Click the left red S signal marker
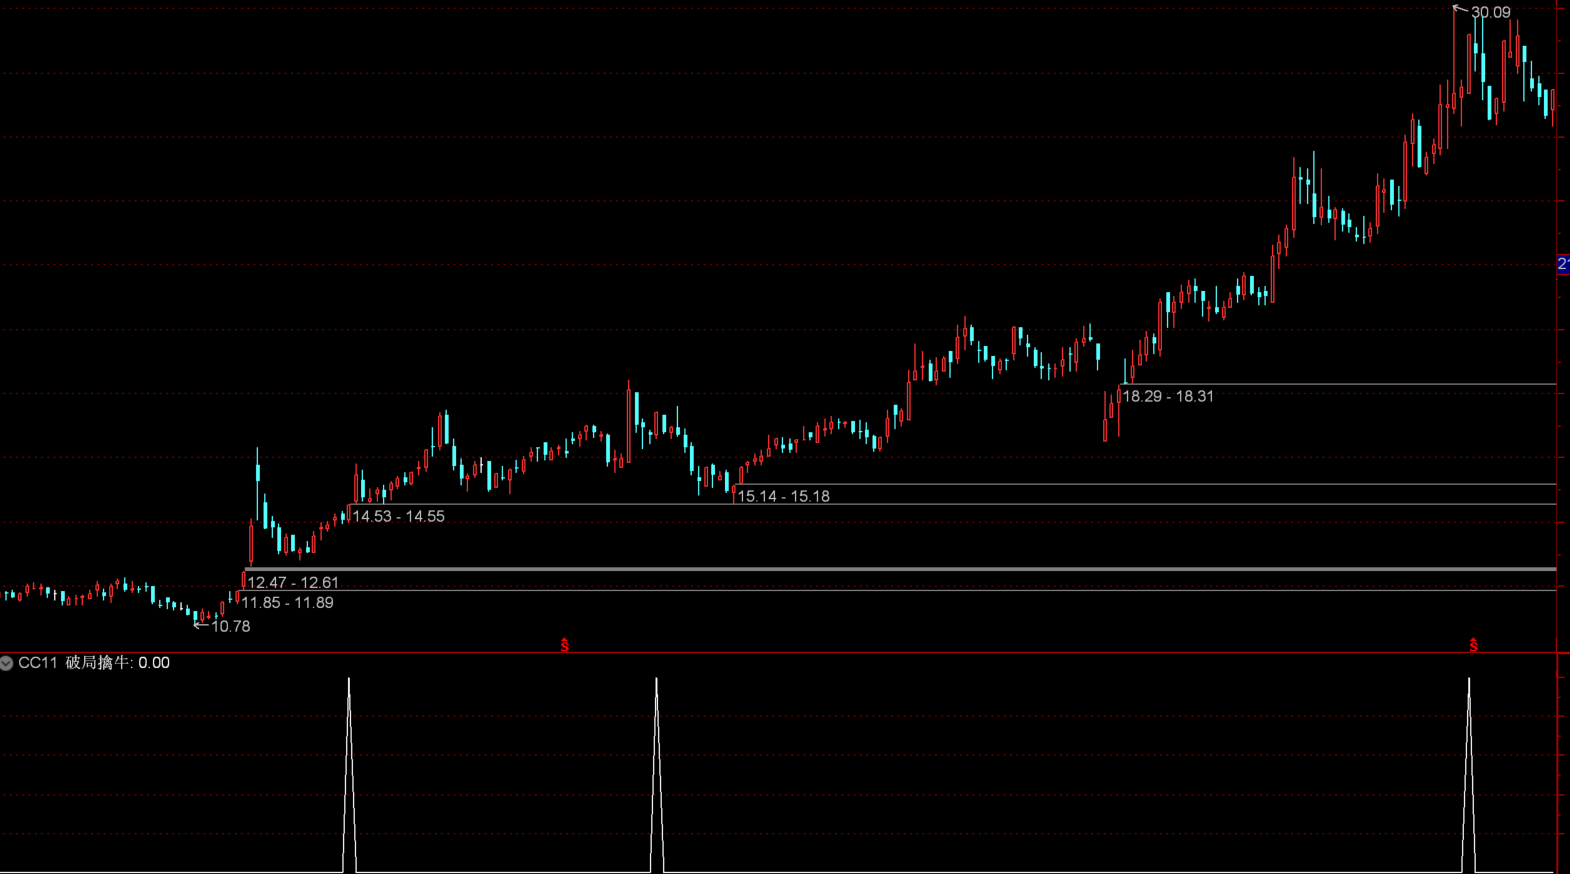Image resolution: width=1570 pixels, height=874 pixels. [565, 645]
